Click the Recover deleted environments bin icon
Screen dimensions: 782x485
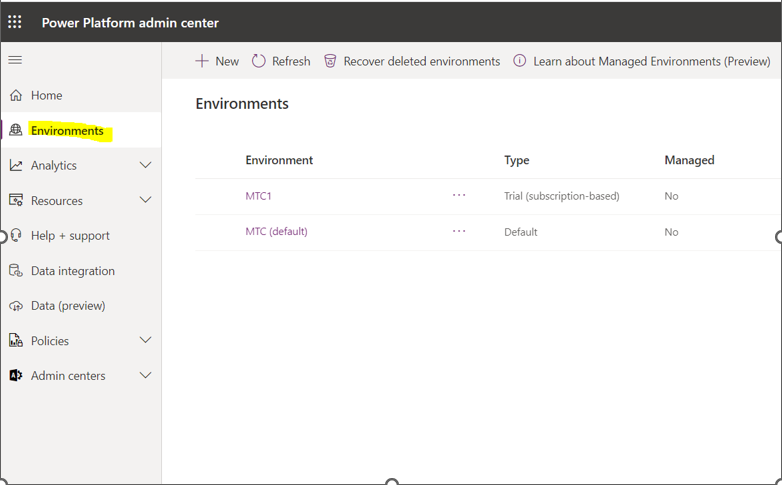(330, 61)
